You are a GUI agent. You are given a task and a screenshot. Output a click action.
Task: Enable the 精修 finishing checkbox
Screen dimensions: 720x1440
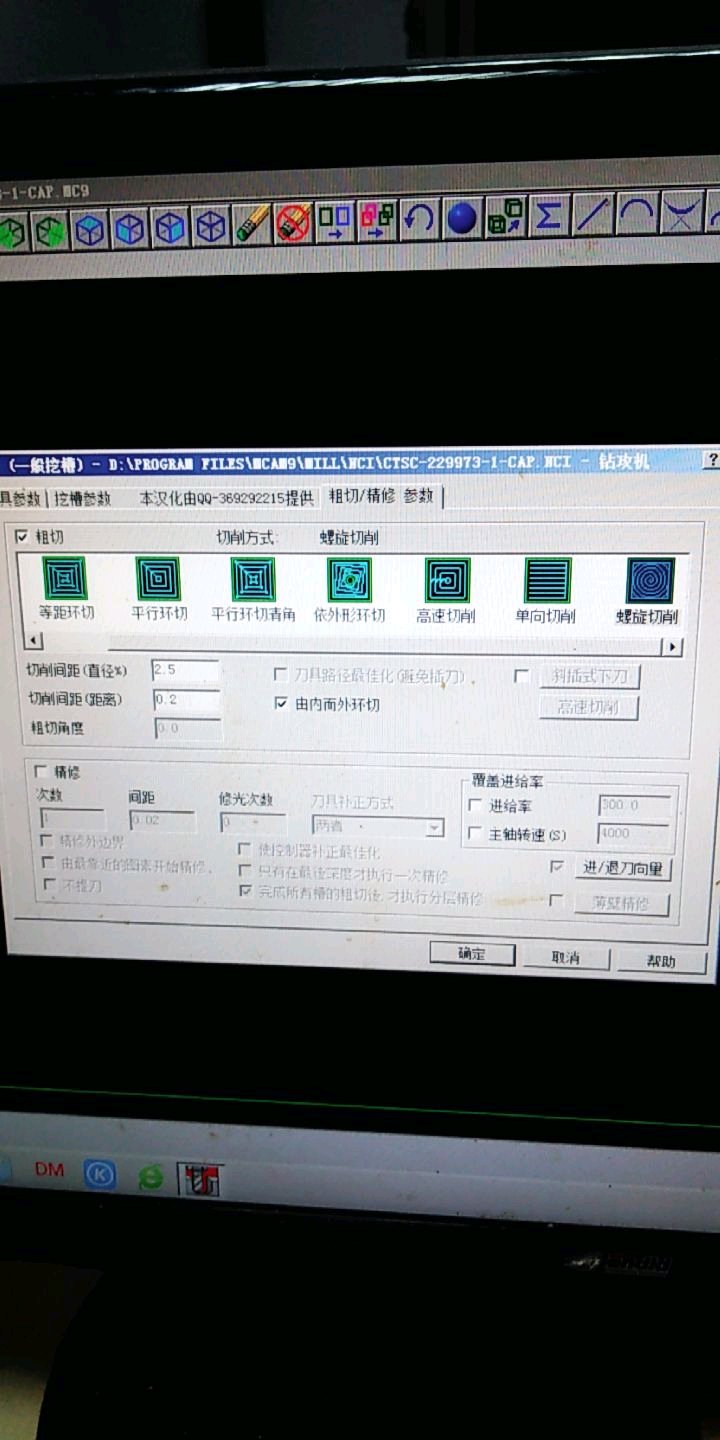click(x=41, y=771)
